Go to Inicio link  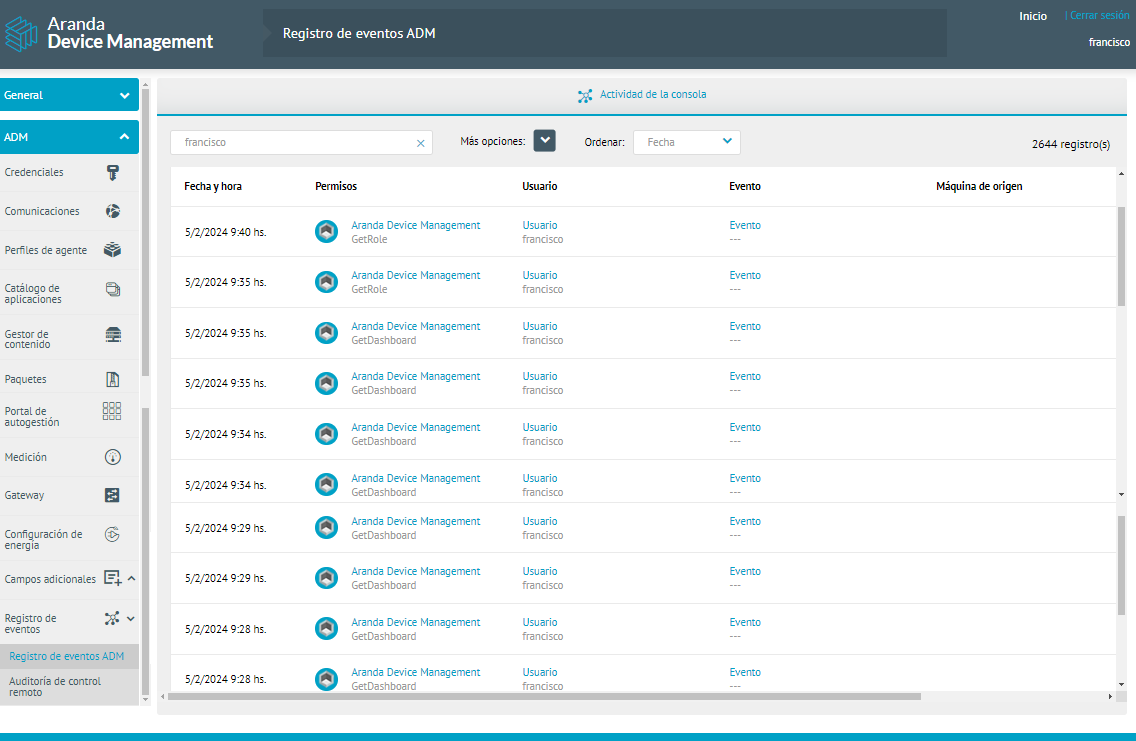1032,16
